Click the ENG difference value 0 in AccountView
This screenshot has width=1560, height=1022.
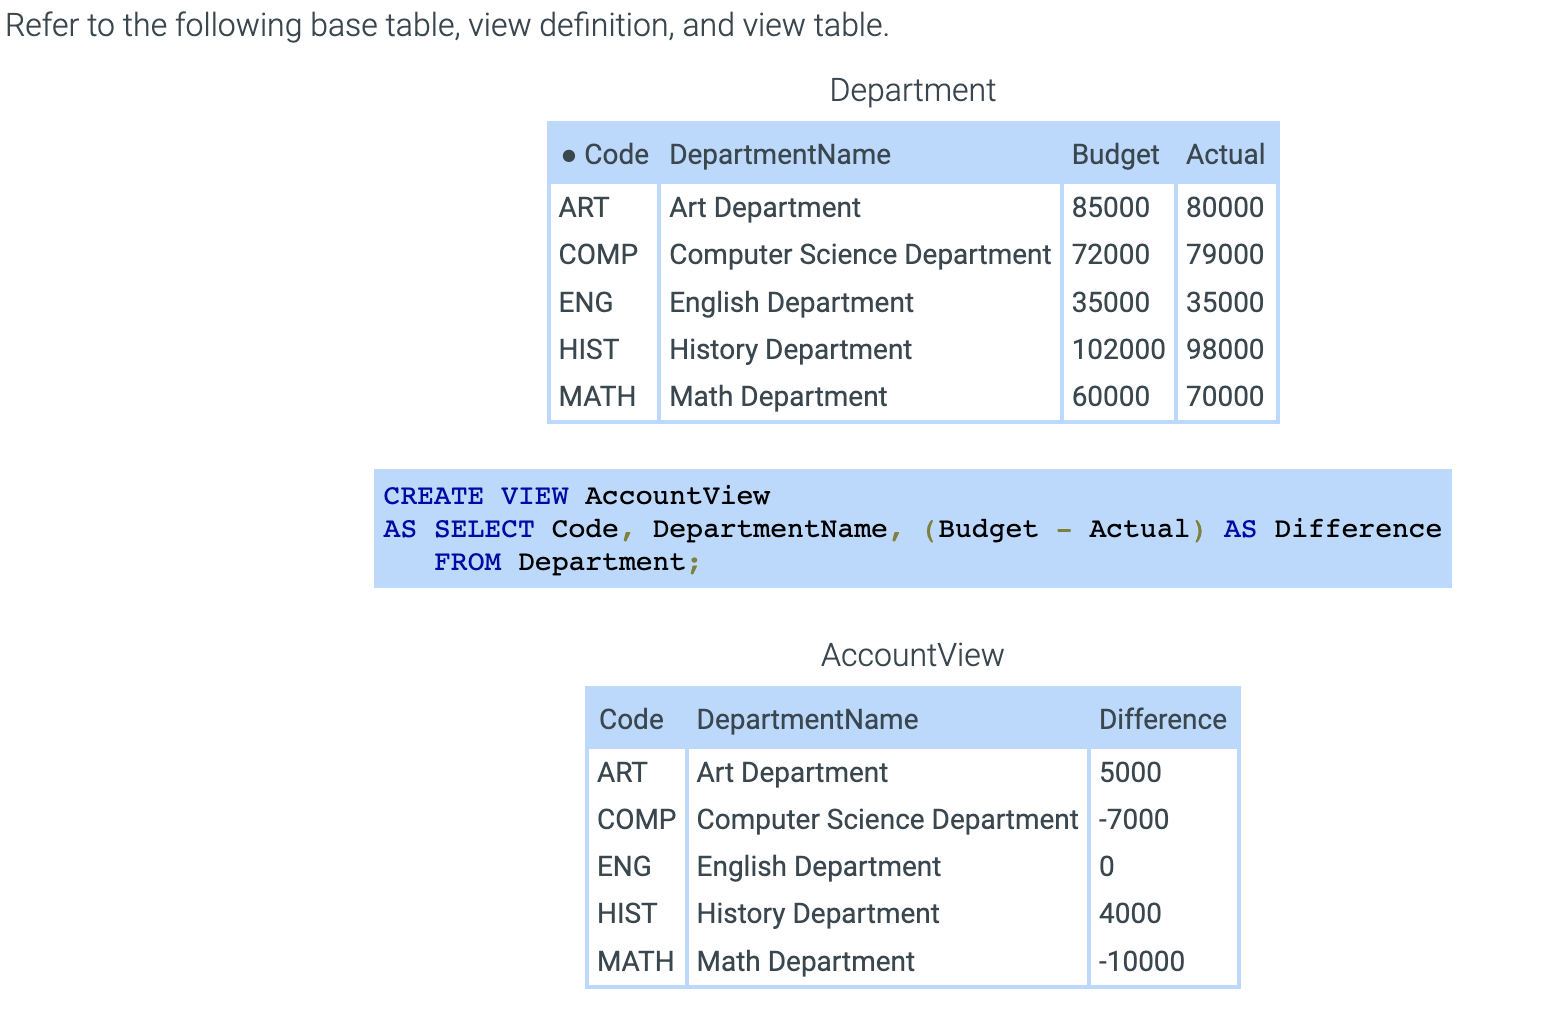(1105, 866)
